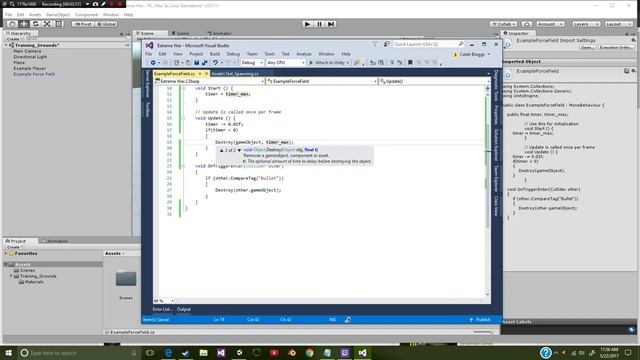Viewport: 640px width, 360px height.
Task: Click Quick Launch search field
Action: (429, 44)
